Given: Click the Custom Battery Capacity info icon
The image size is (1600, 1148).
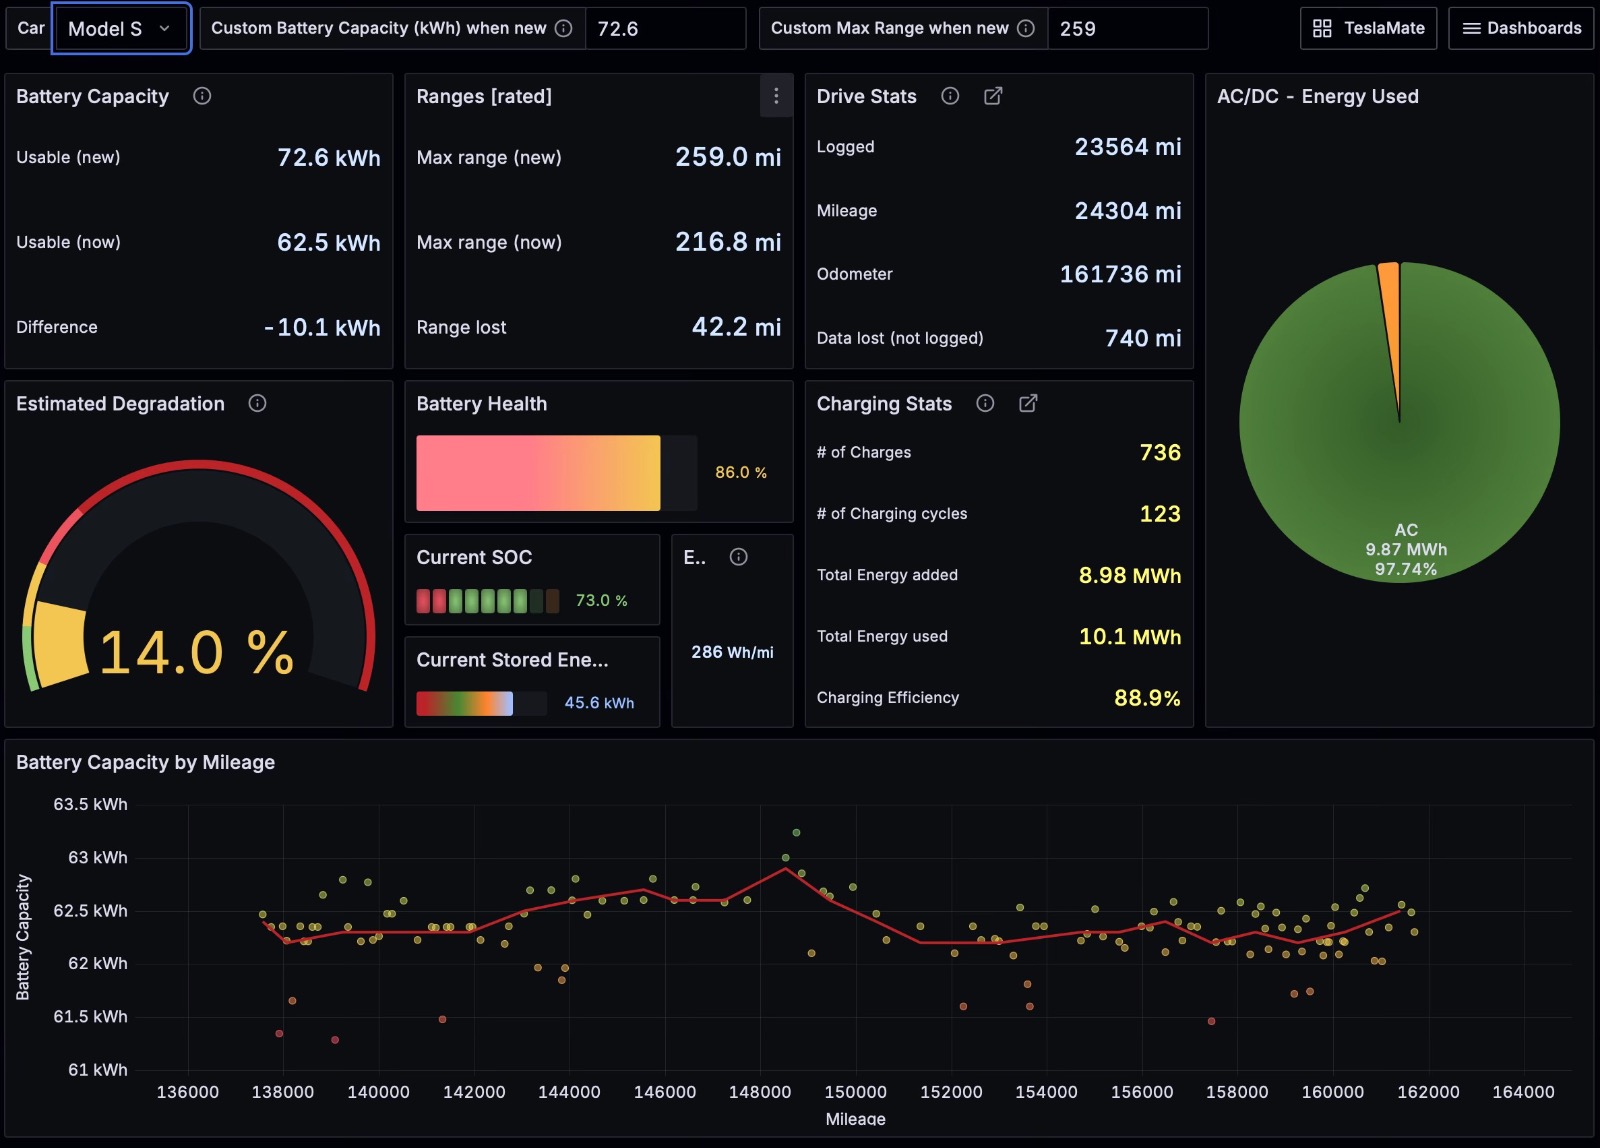Looking at the screenshot, I should (564, 28).
